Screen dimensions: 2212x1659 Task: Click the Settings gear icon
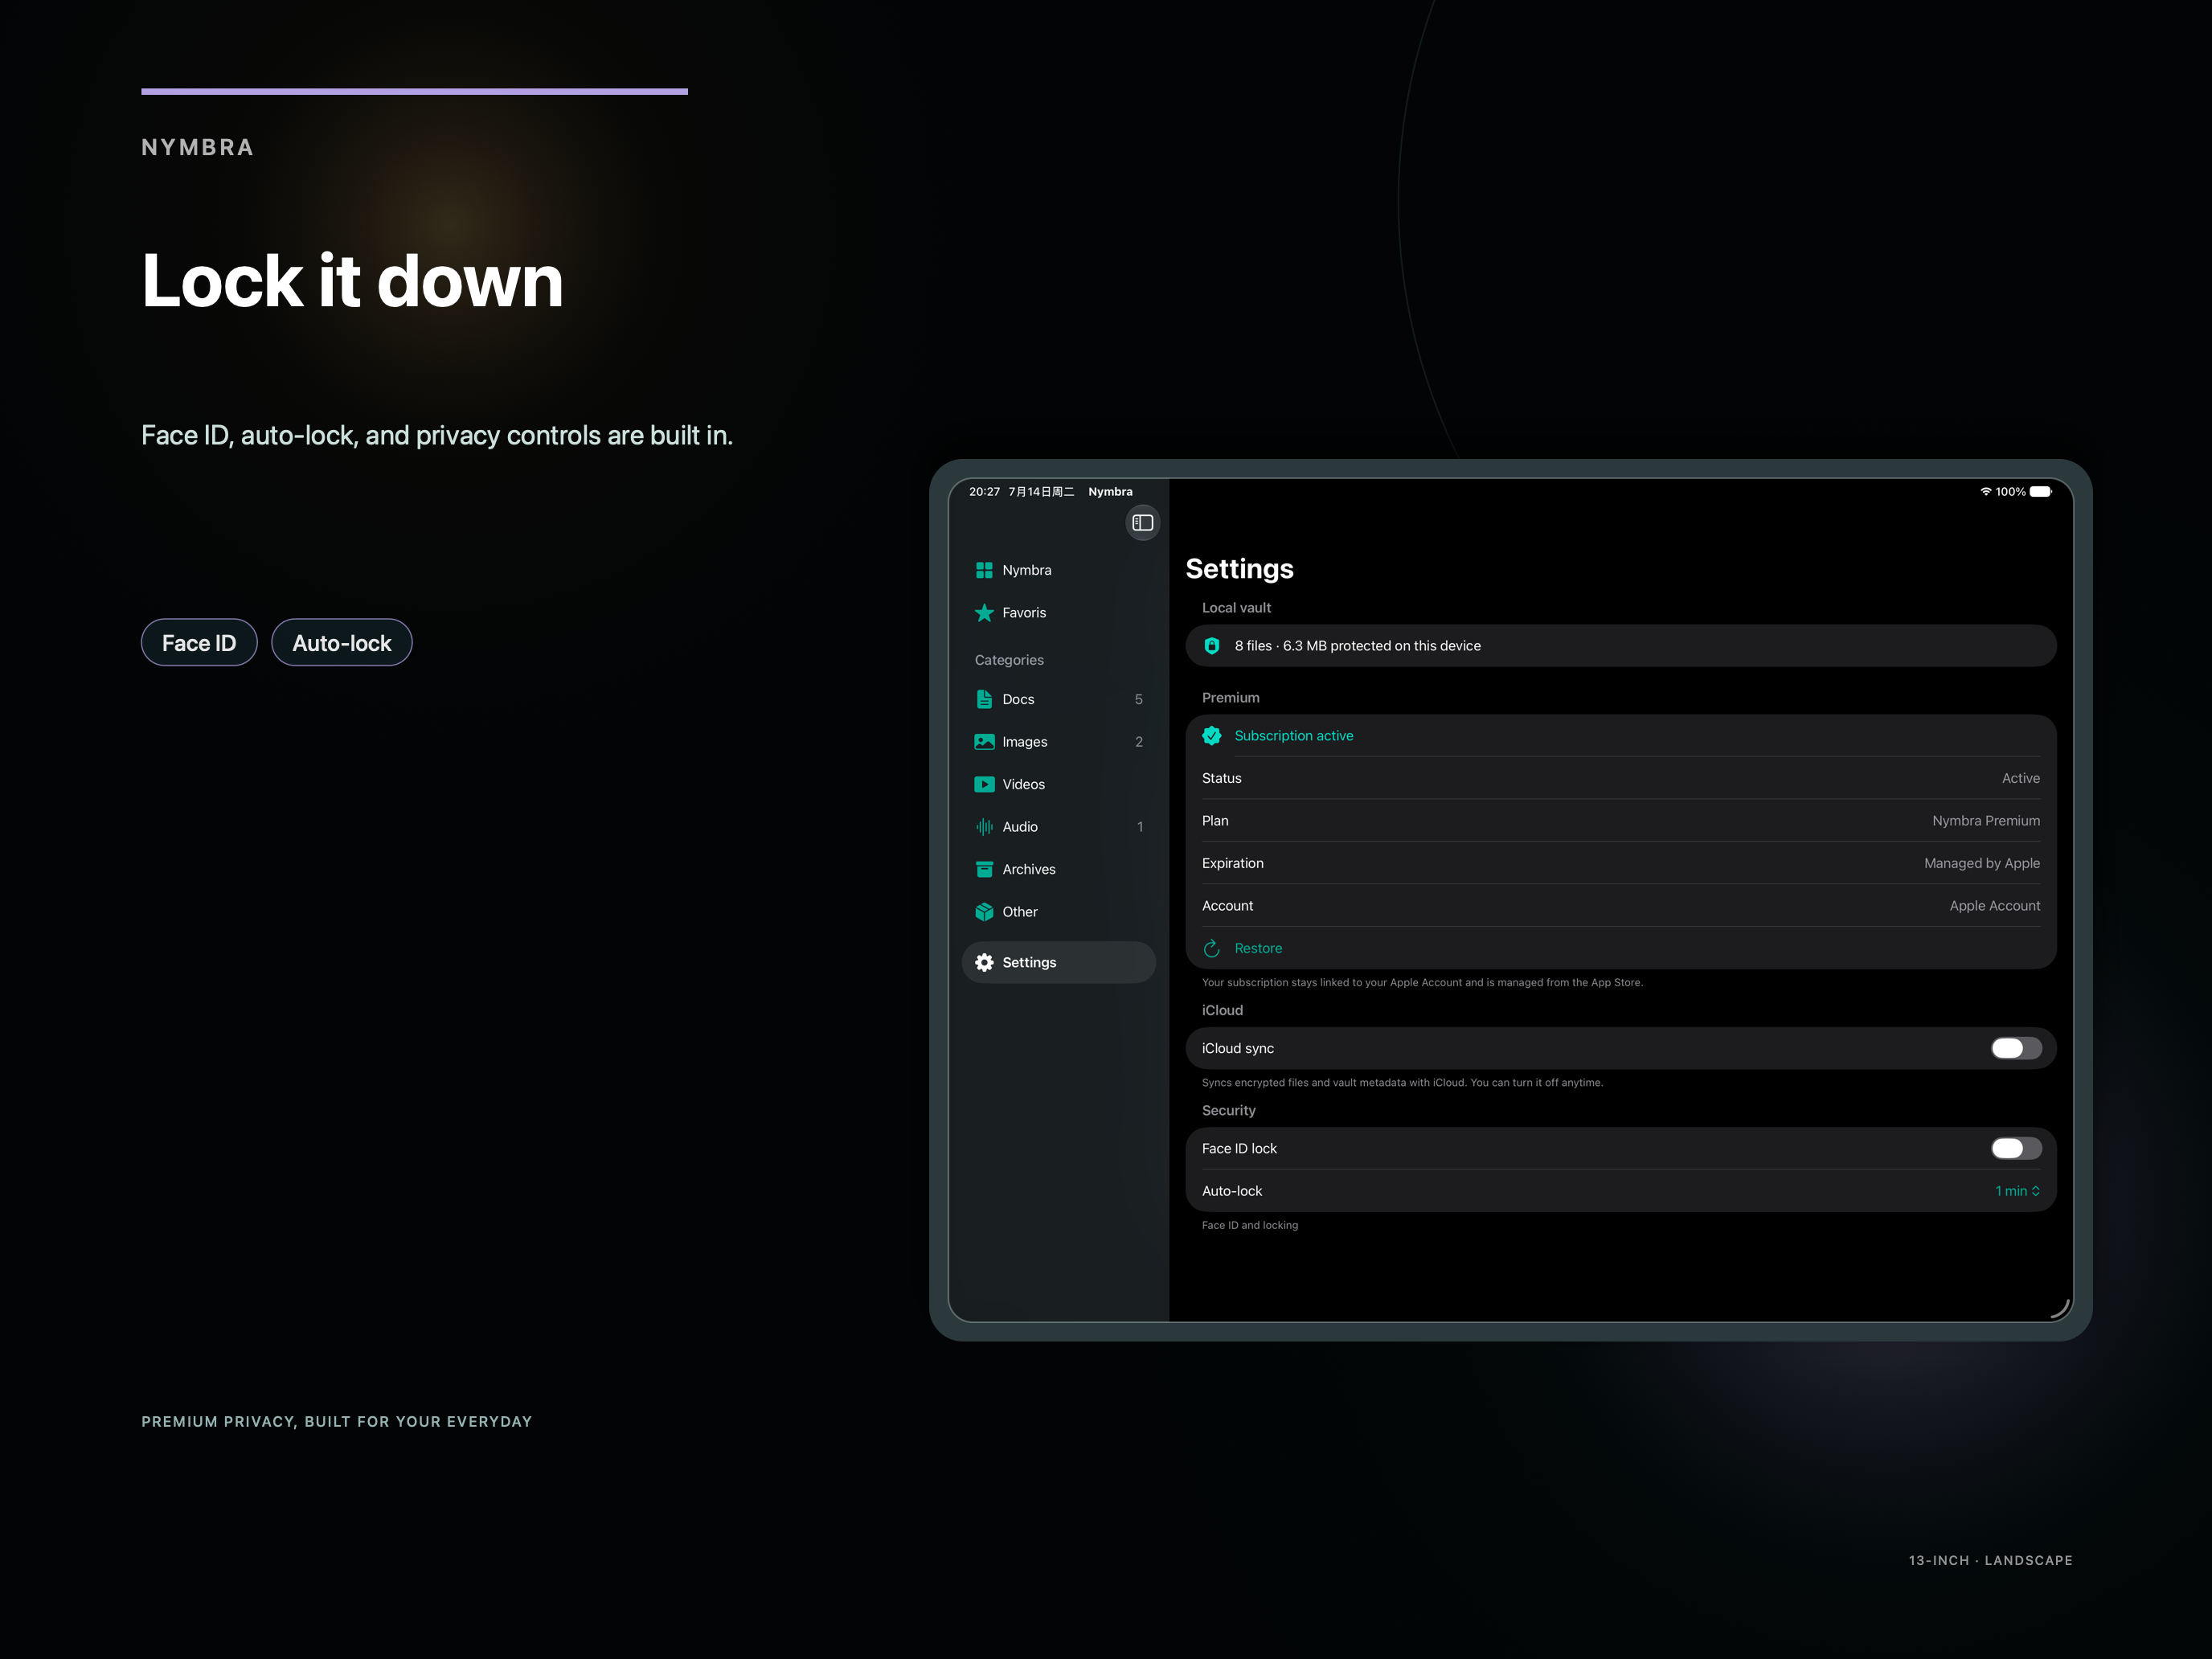984,962
